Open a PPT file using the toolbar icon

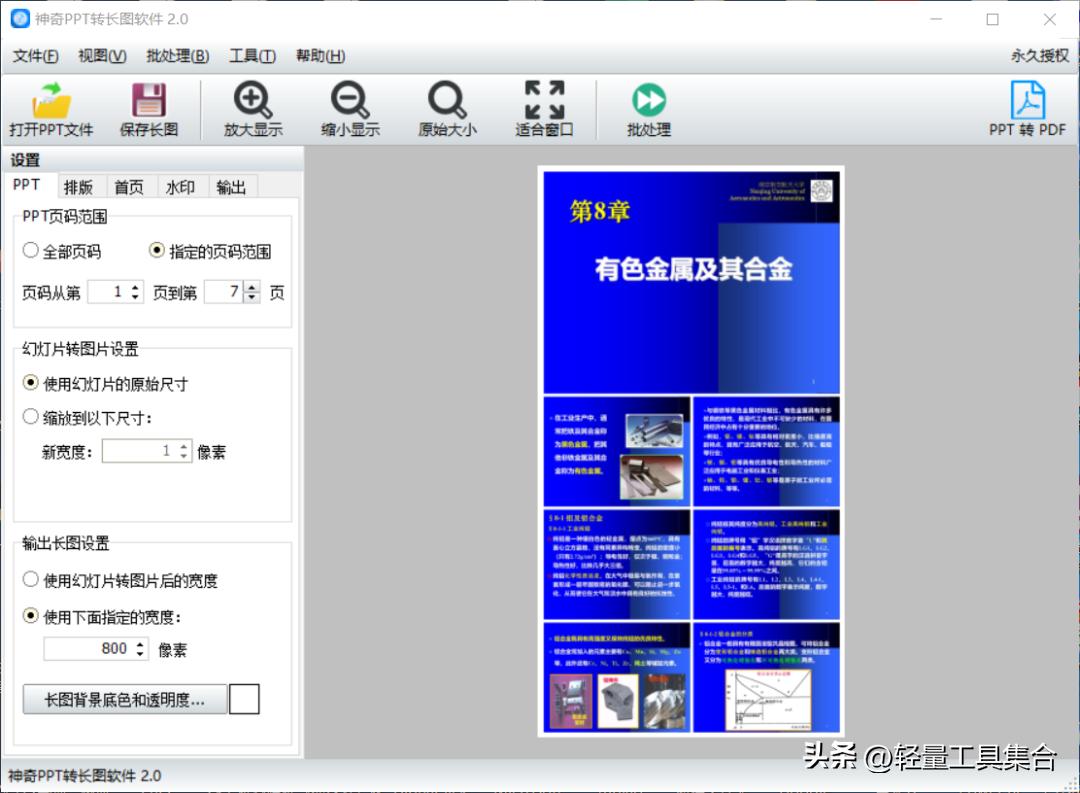(52, 108)
